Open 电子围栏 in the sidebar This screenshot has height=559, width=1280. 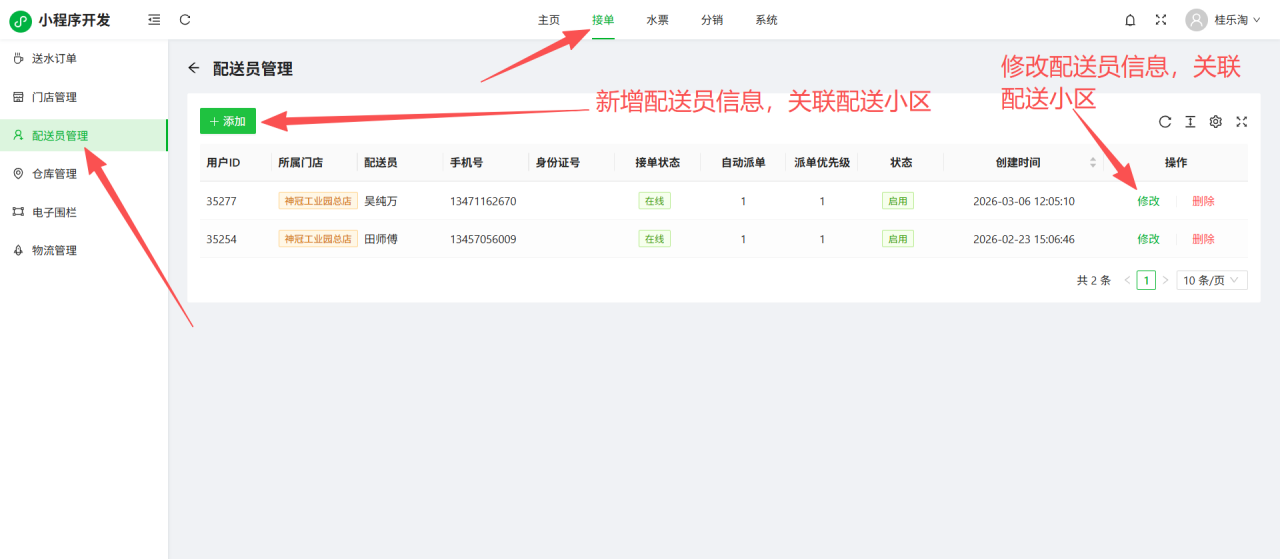click(54, 212)
